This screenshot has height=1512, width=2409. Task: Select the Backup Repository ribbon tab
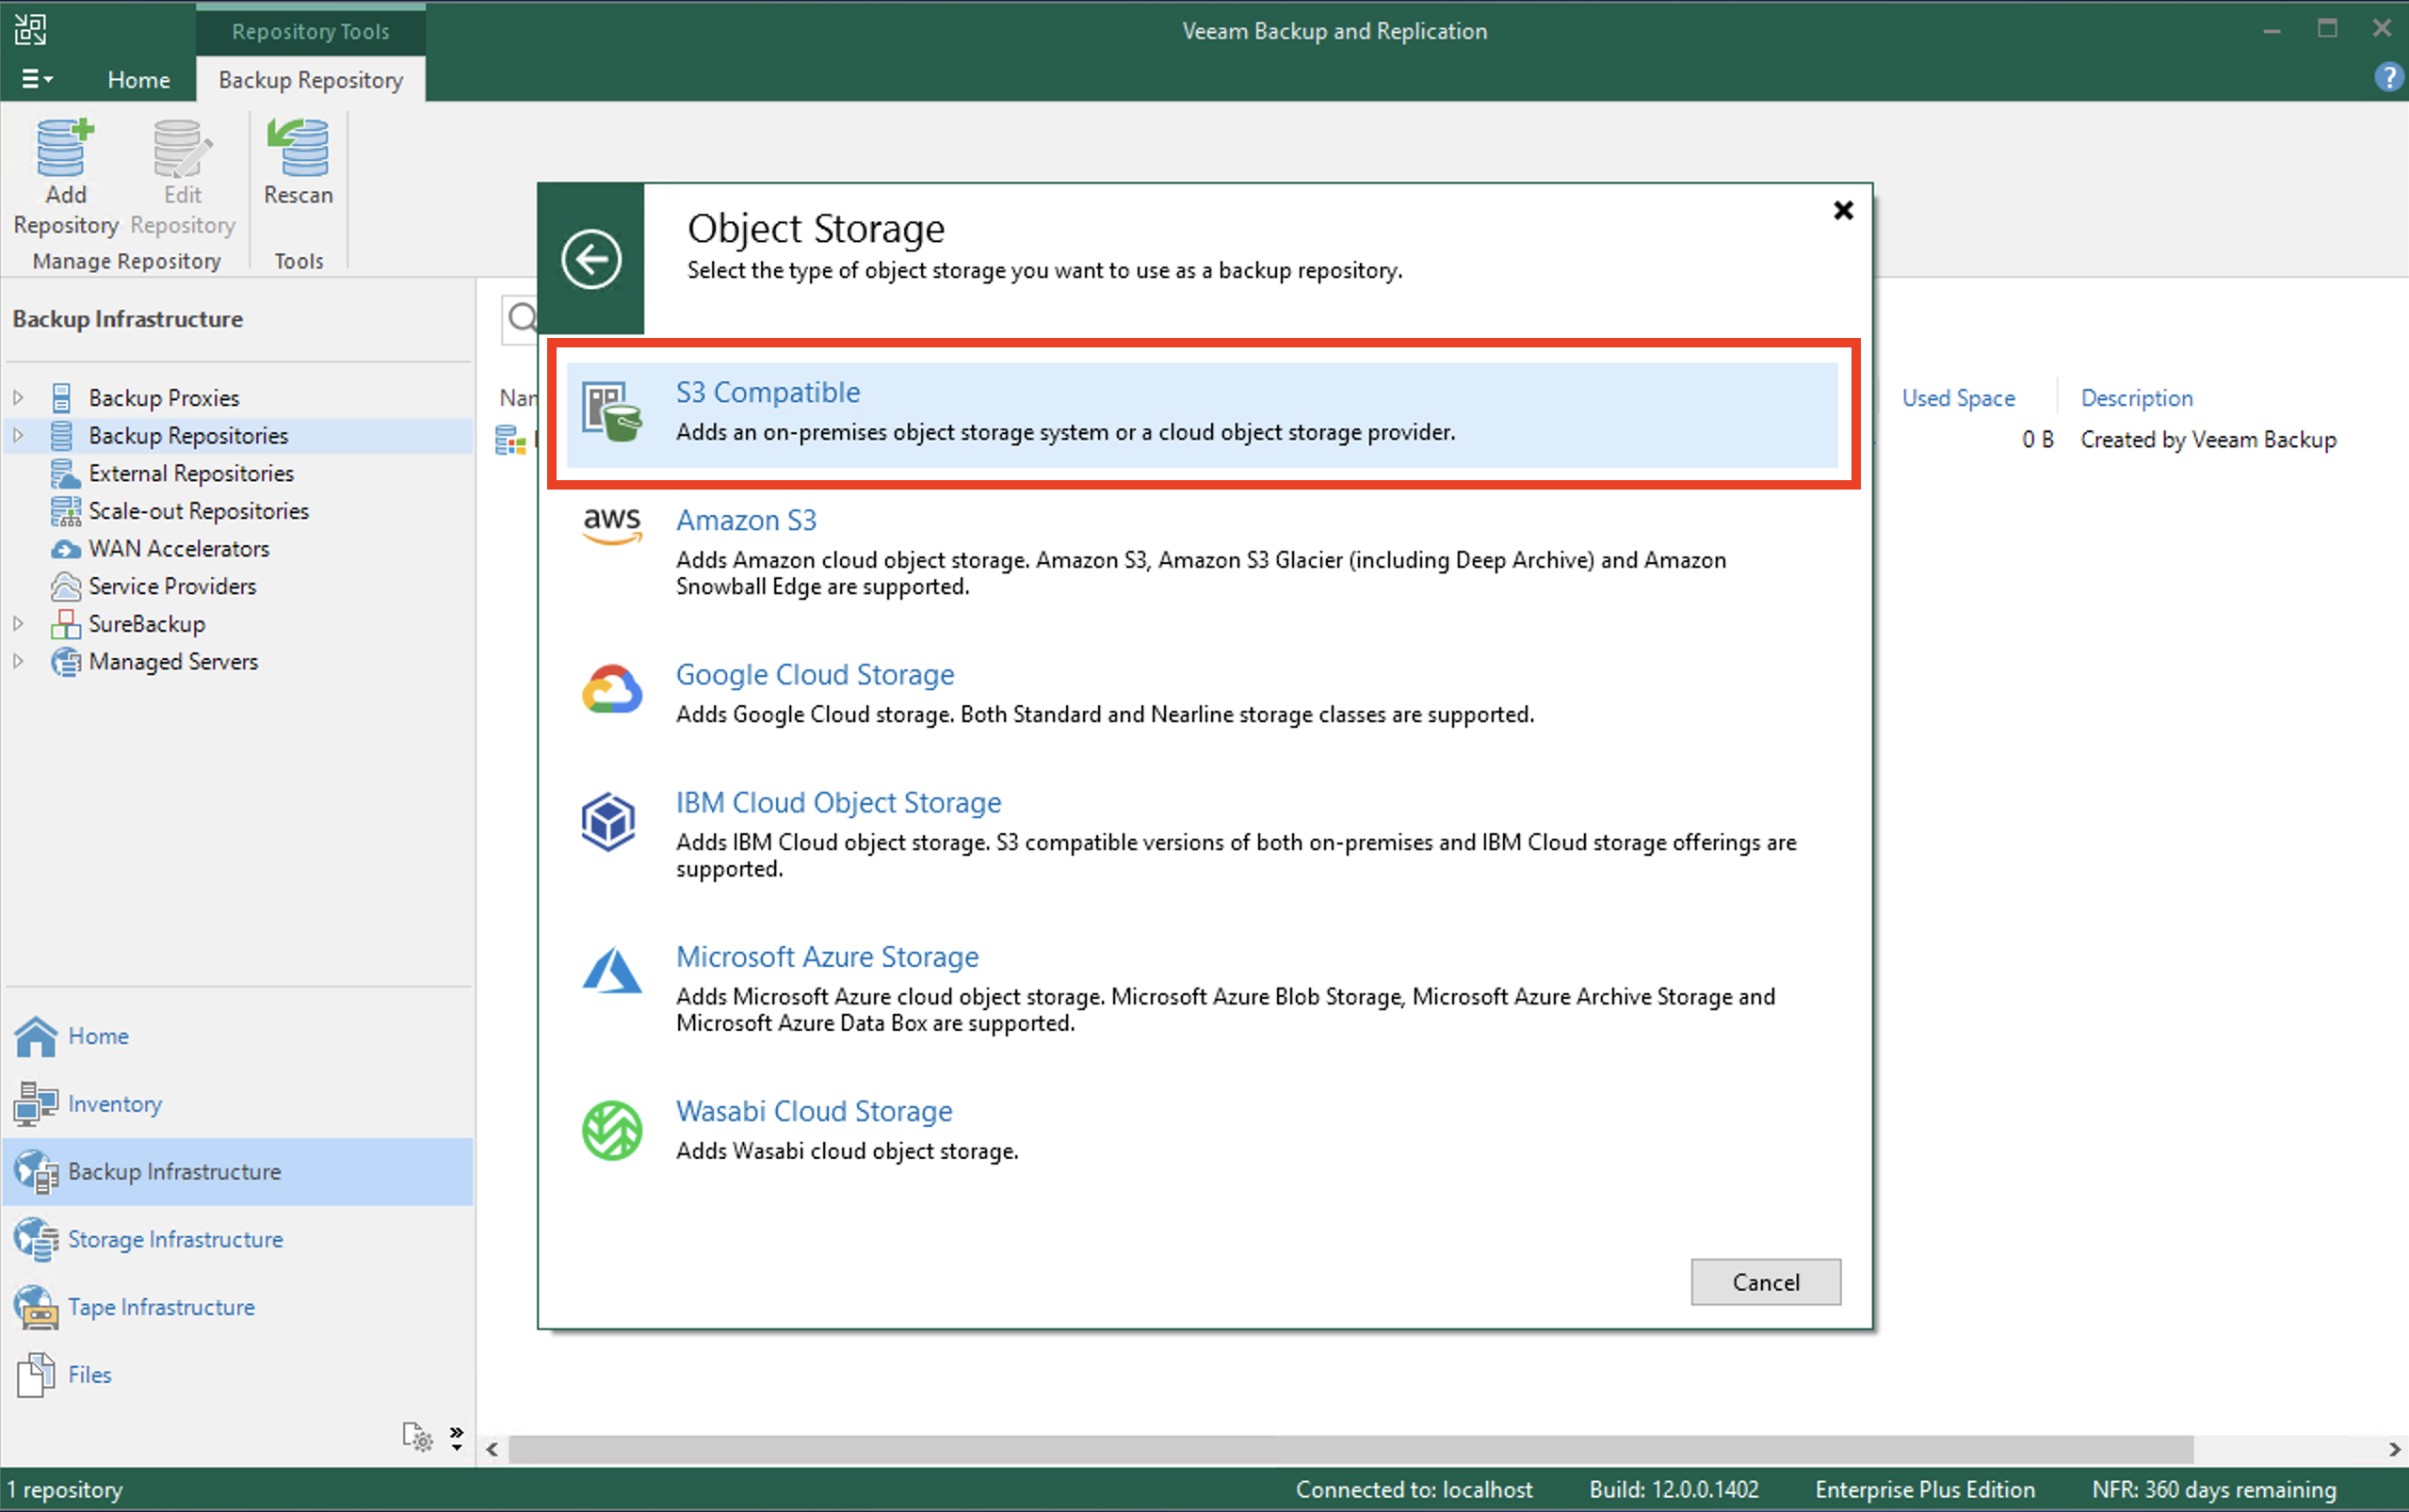[311, 80]
